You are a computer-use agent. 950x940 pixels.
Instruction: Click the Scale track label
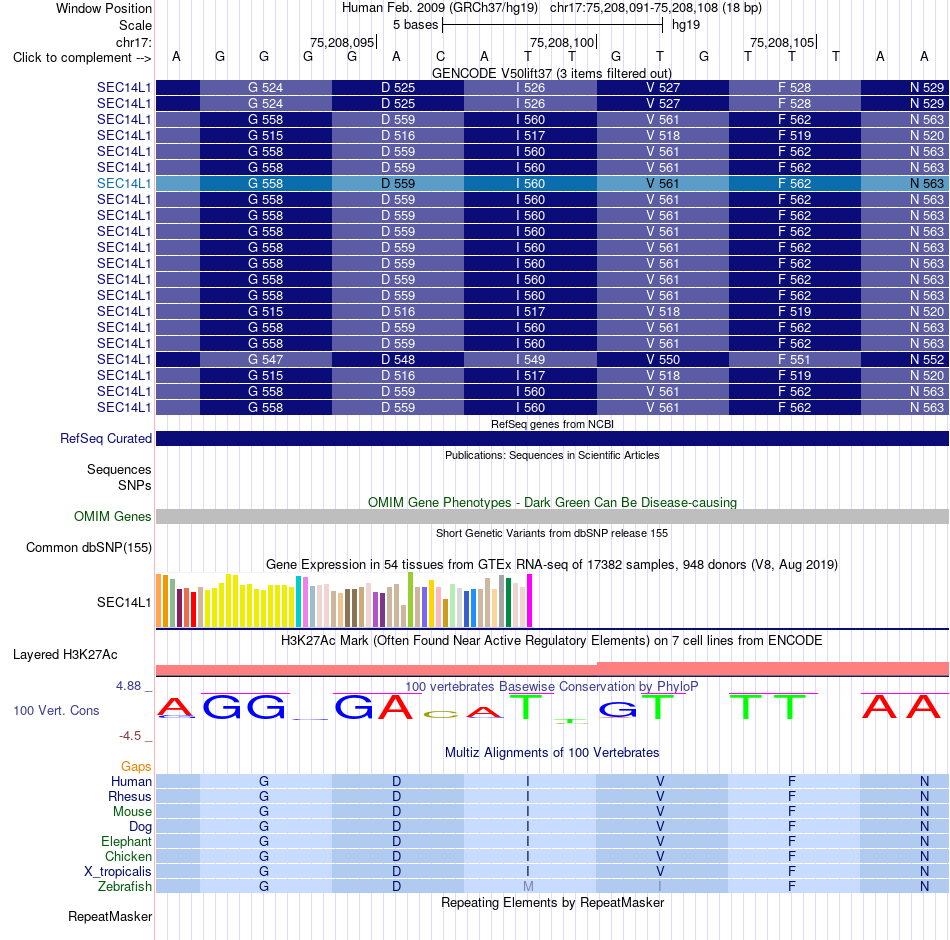(135, 25)
